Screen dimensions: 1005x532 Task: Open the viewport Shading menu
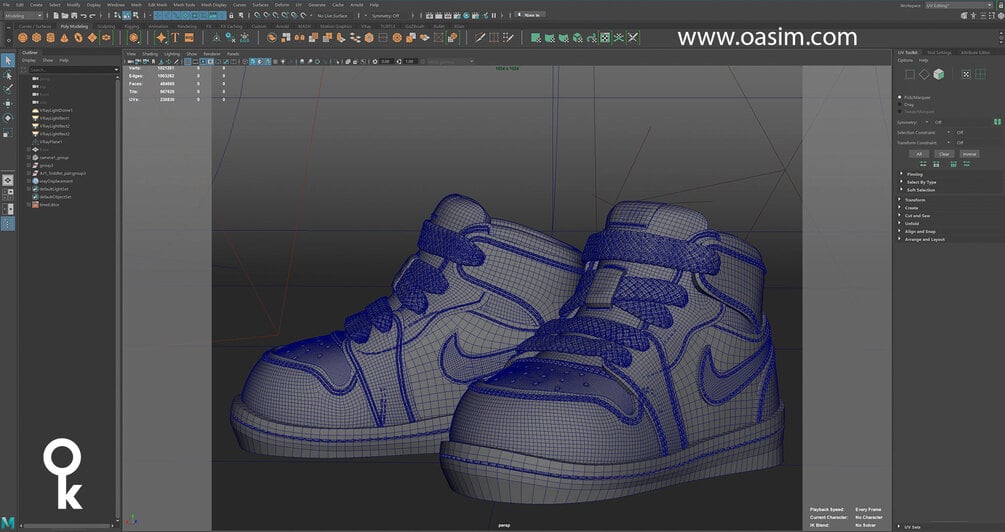click(150, 54)
